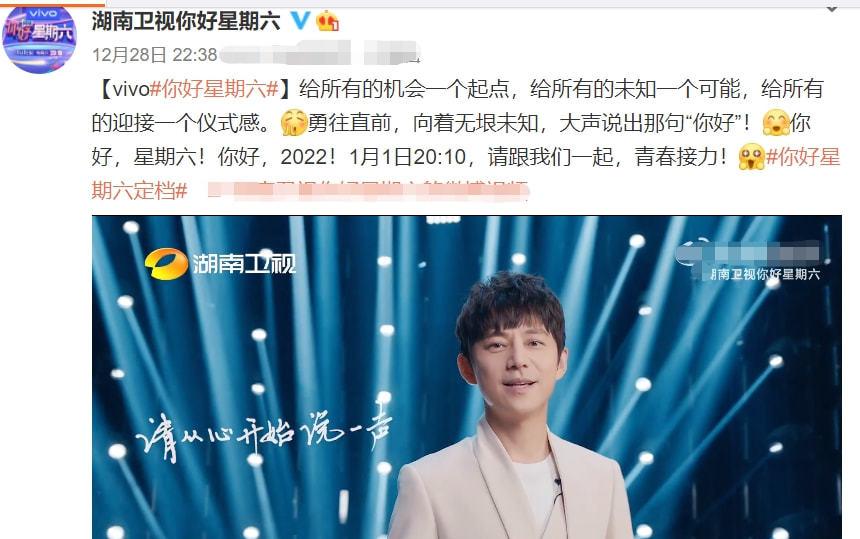Open the username 湖南卫视你好星期六 link
This screenshot has height=539, width=860.
click(186, 21)
